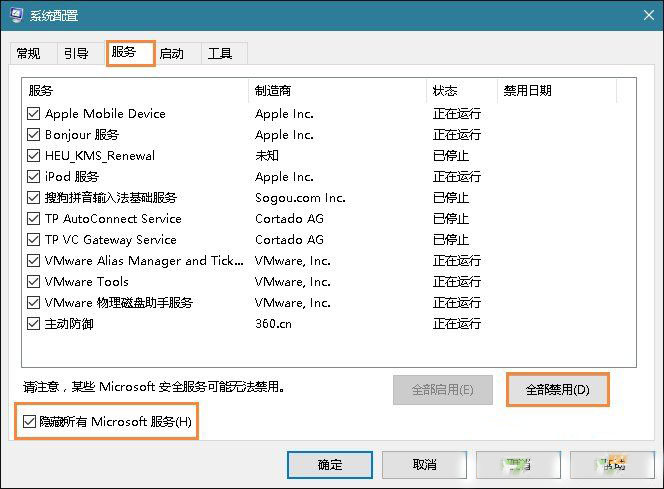Switch to the 常规 tab

point(29,53)
